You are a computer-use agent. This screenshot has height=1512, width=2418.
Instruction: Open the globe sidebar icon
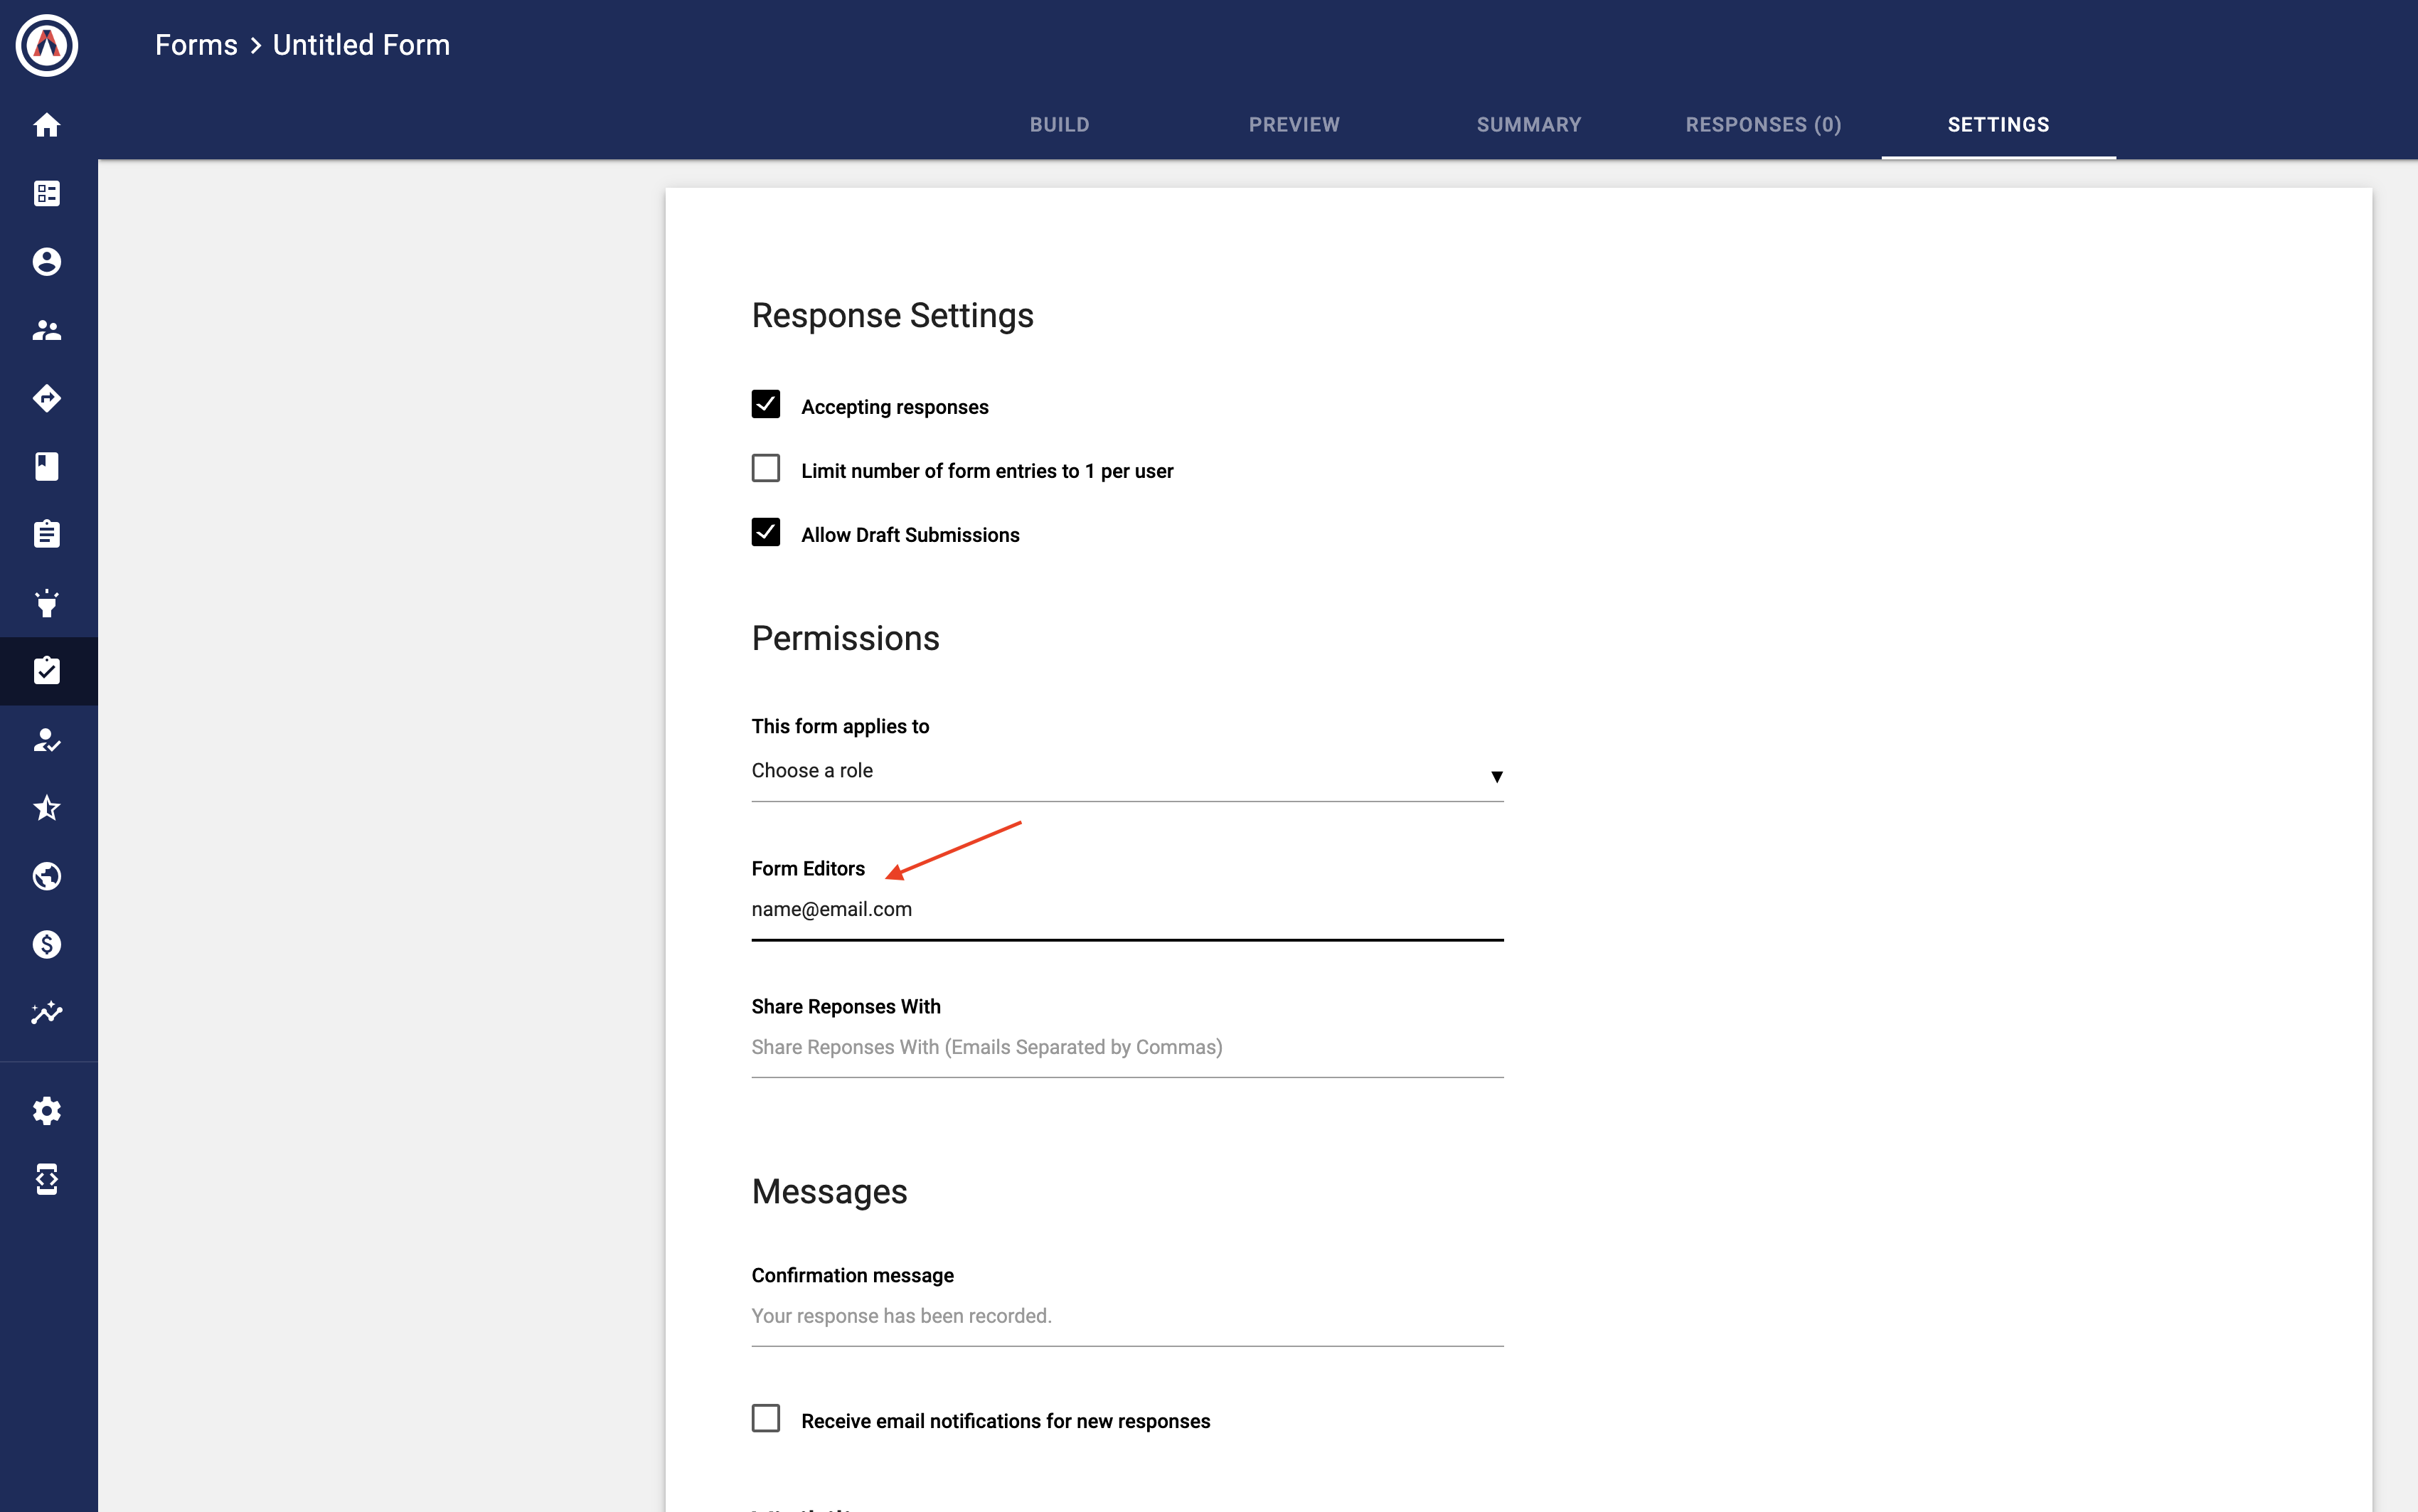tap(47, 876)
